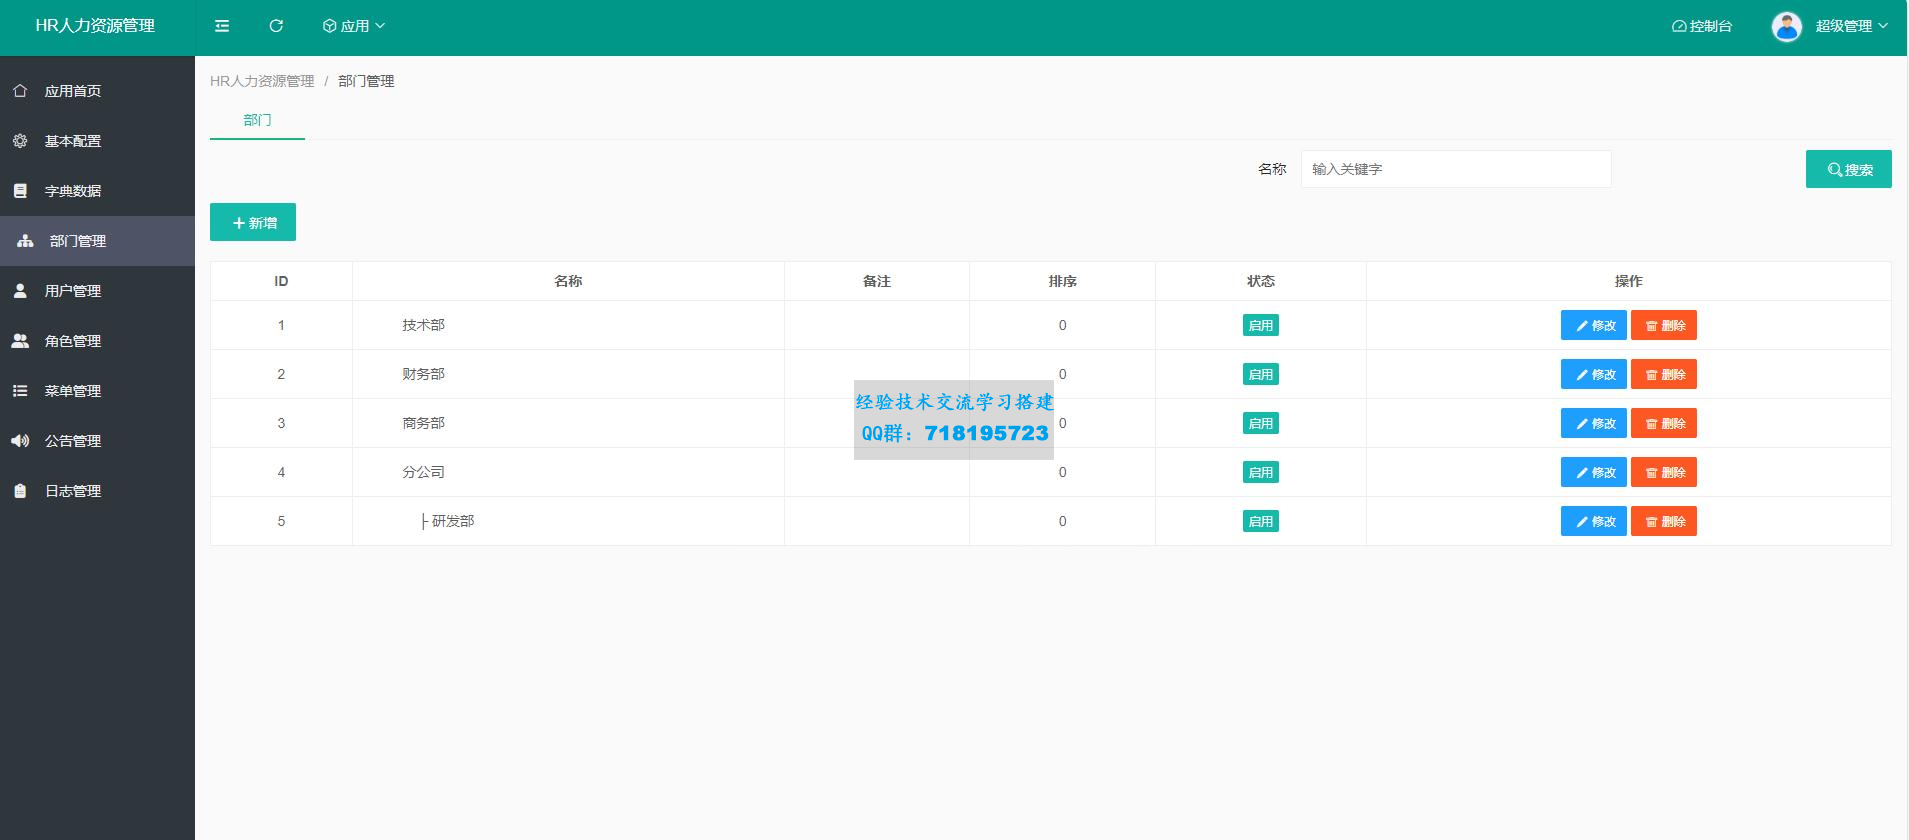Collapse the 分公司 tree row
This screenshot has height=840, width=1909.
[x=423, y=472]
